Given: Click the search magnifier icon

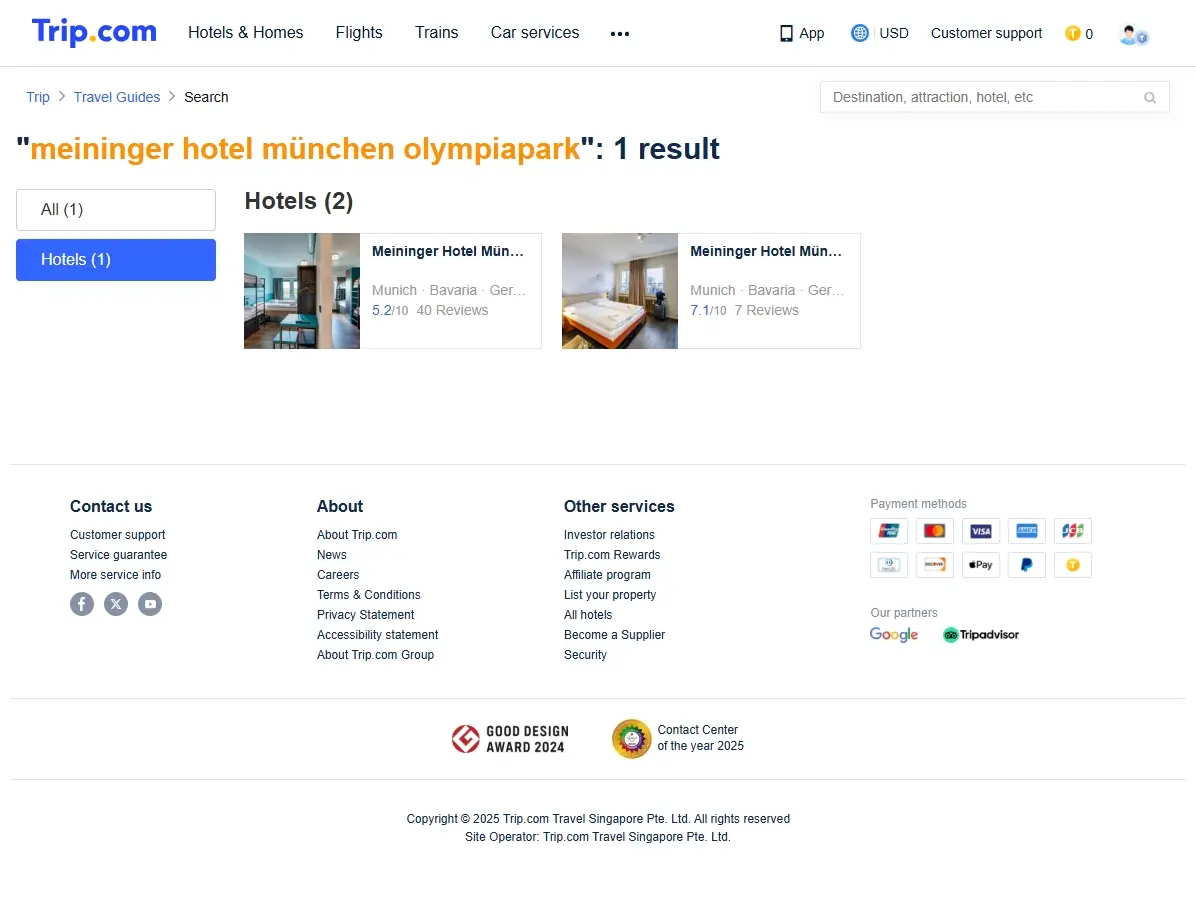Looking at the screenshot, I should click(x=1149, y=98).
